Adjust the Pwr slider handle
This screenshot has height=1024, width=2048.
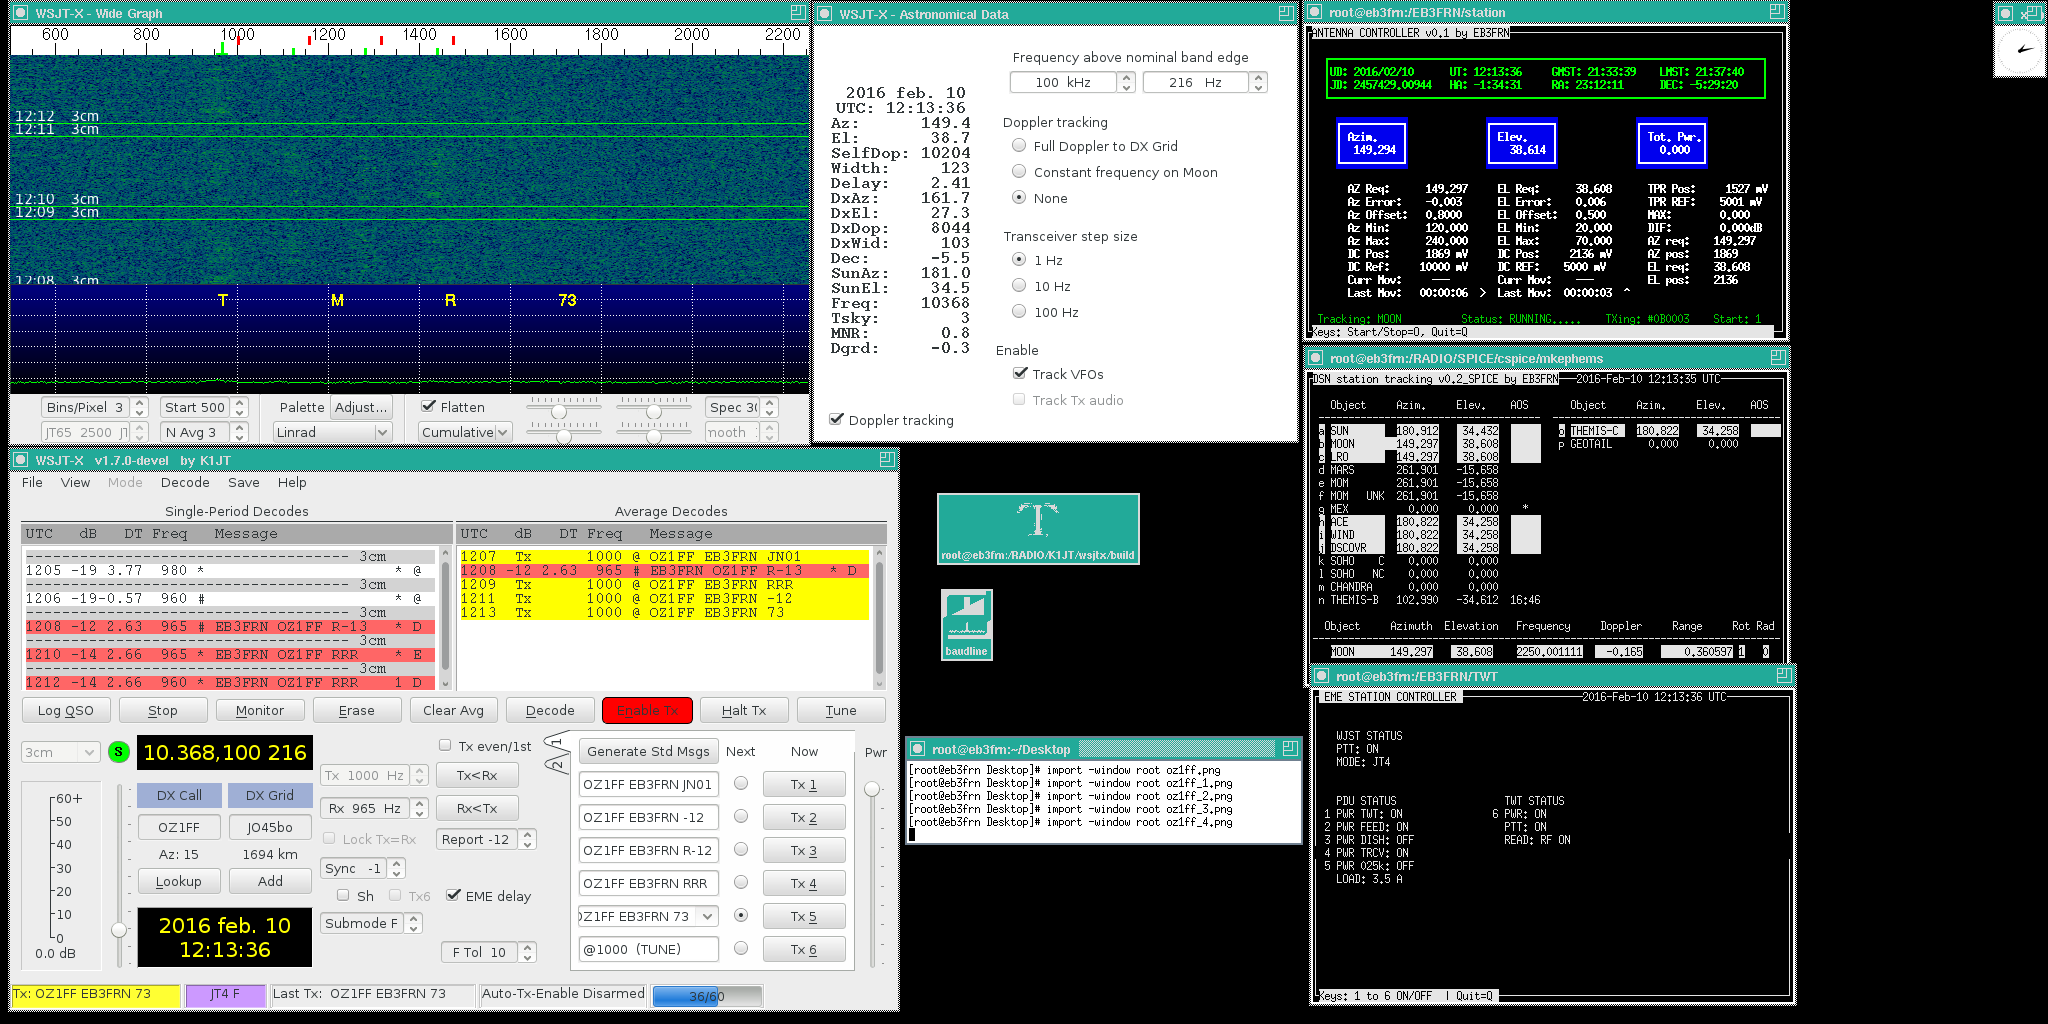(872, 789)
